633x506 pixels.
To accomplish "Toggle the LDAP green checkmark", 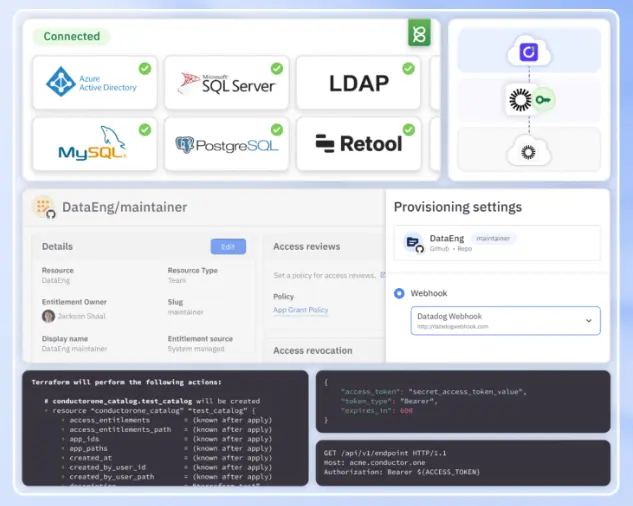I will coord(408,69).
